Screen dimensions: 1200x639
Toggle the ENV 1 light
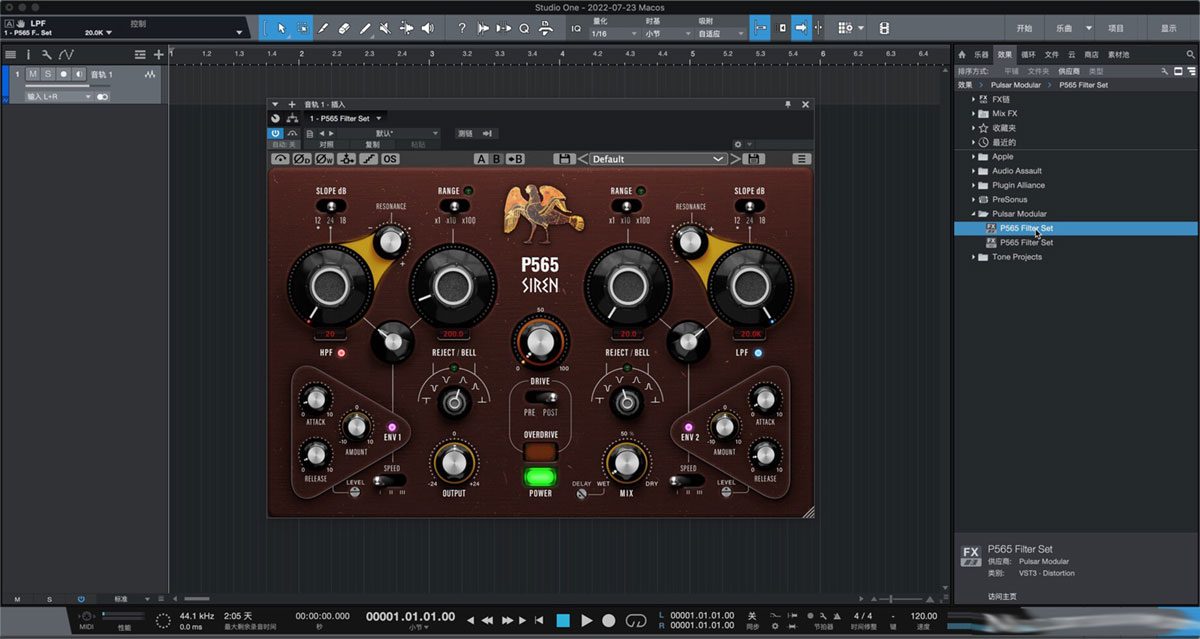pyautogui.click(x=392, y=427)
